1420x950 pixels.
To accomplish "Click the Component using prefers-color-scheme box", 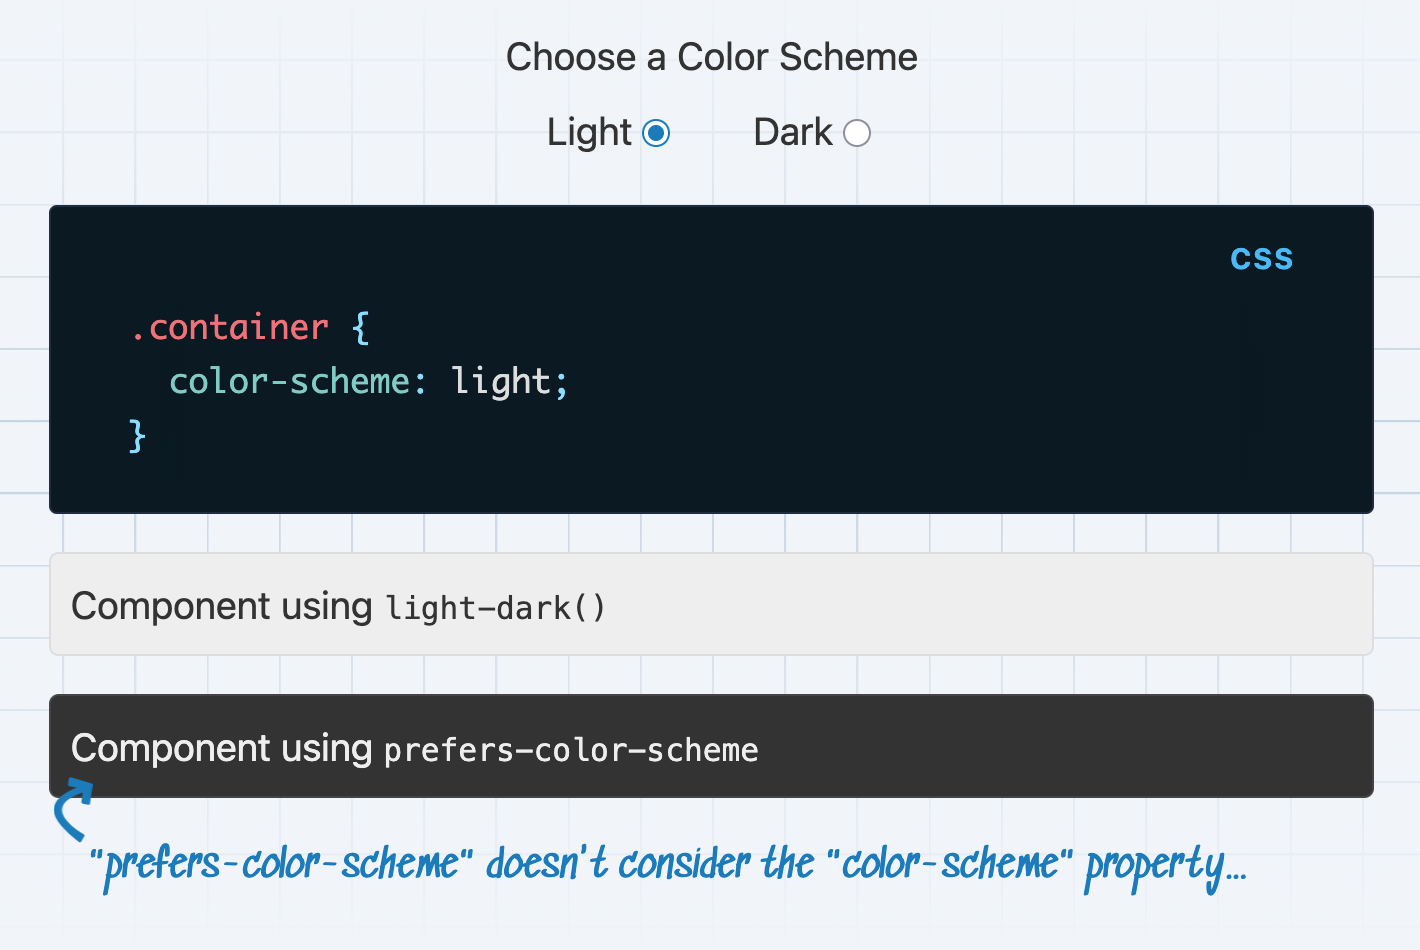I will point(711,745).
